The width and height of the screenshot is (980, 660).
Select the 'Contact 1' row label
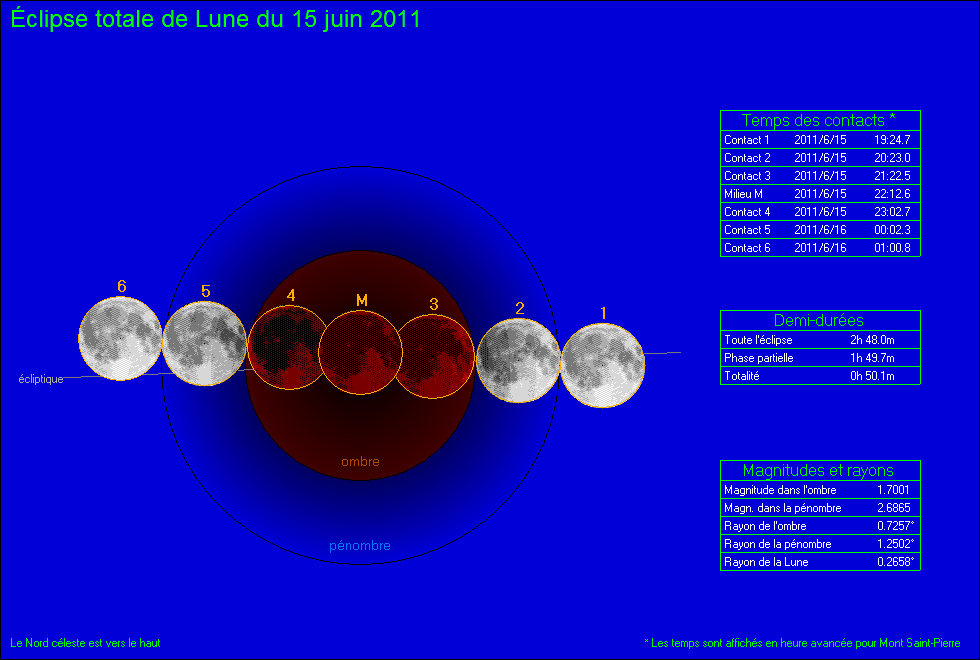[747, 140]
